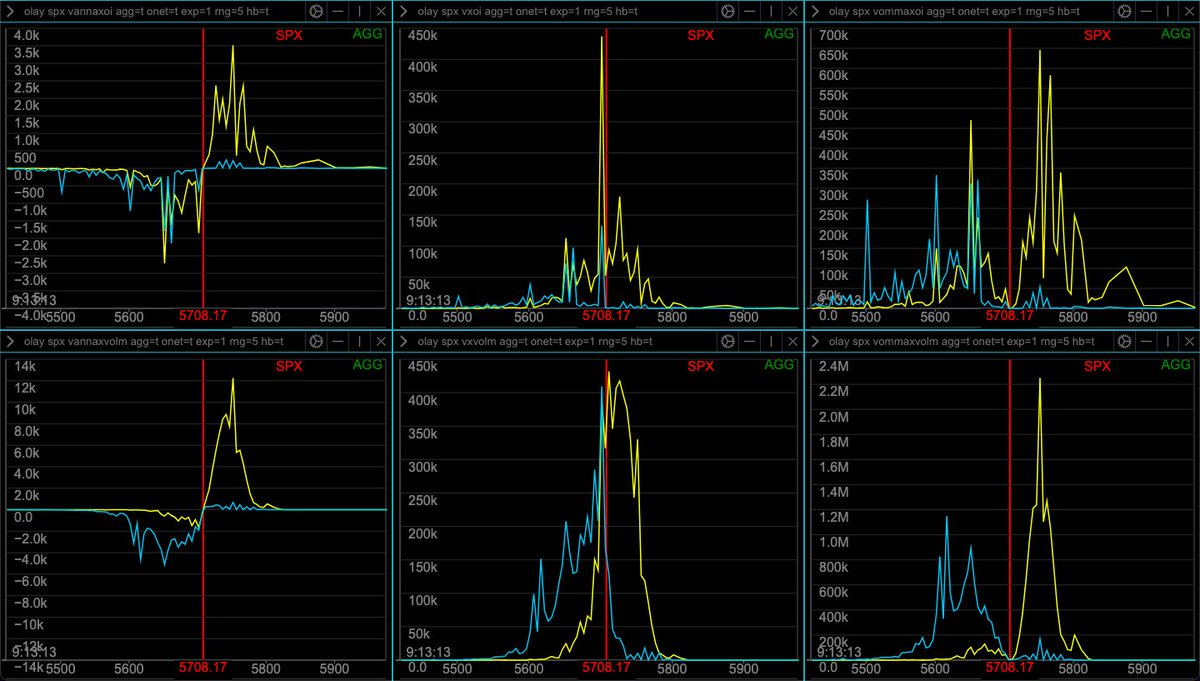Click the red SPX label in vxoi chart
Viewport: 1200px width, 681px height.
(x=701, y=35)
